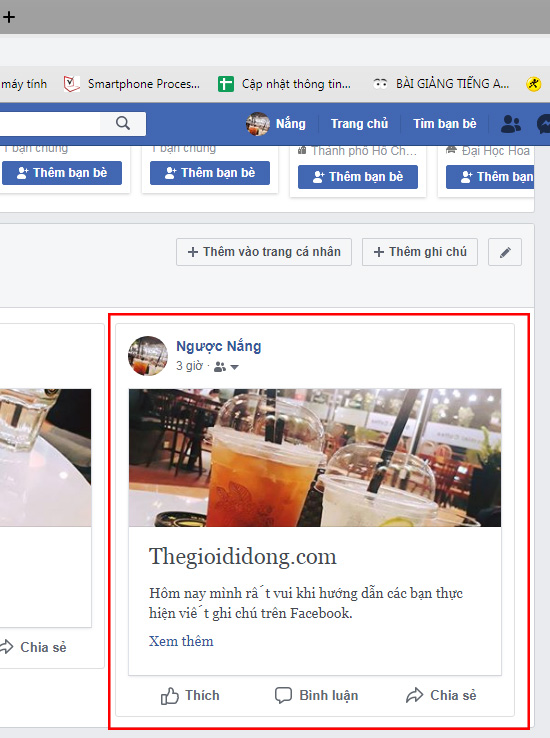Open the left post glass photo
This screenshot has height=738, width=550.
46,457
